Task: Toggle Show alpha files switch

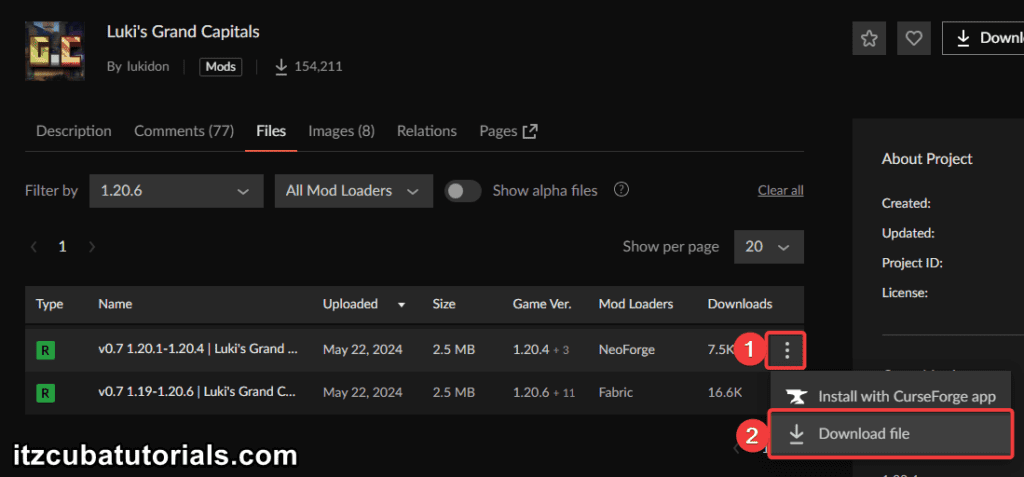Action: pos(463,191)
